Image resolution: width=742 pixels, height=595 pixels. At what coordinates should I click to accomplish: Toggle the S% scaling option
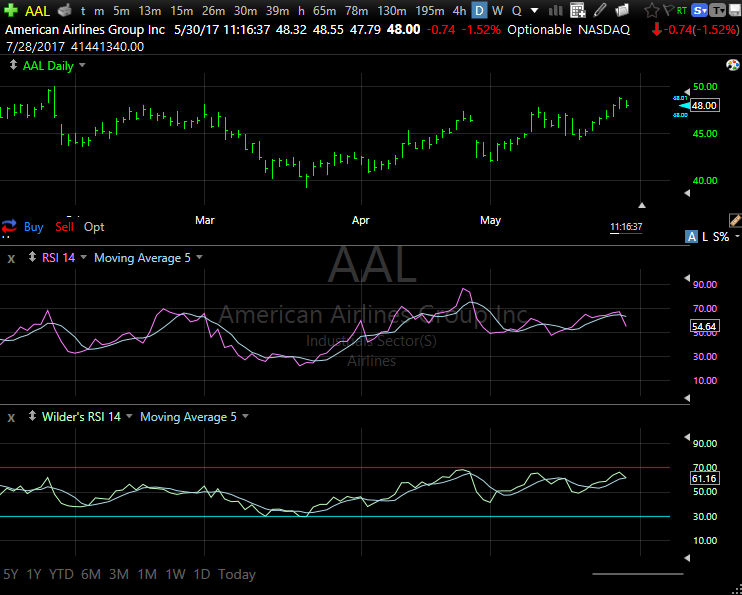click(721, 237)
